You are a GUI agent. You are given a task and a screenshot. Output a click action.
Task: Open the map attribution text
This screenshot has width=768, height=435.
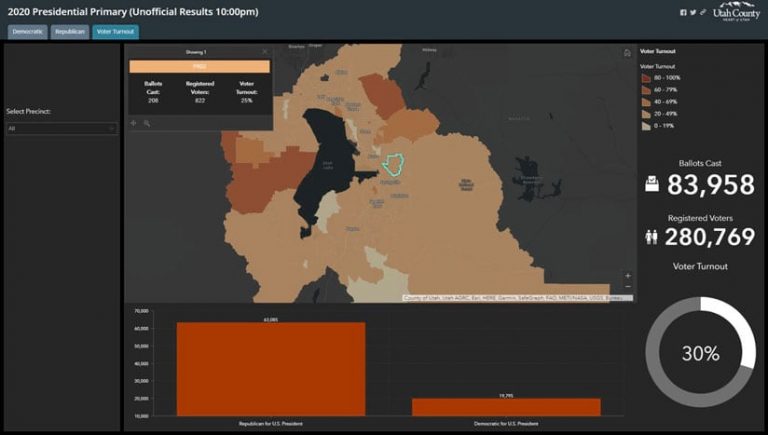(x=517, y=298)
